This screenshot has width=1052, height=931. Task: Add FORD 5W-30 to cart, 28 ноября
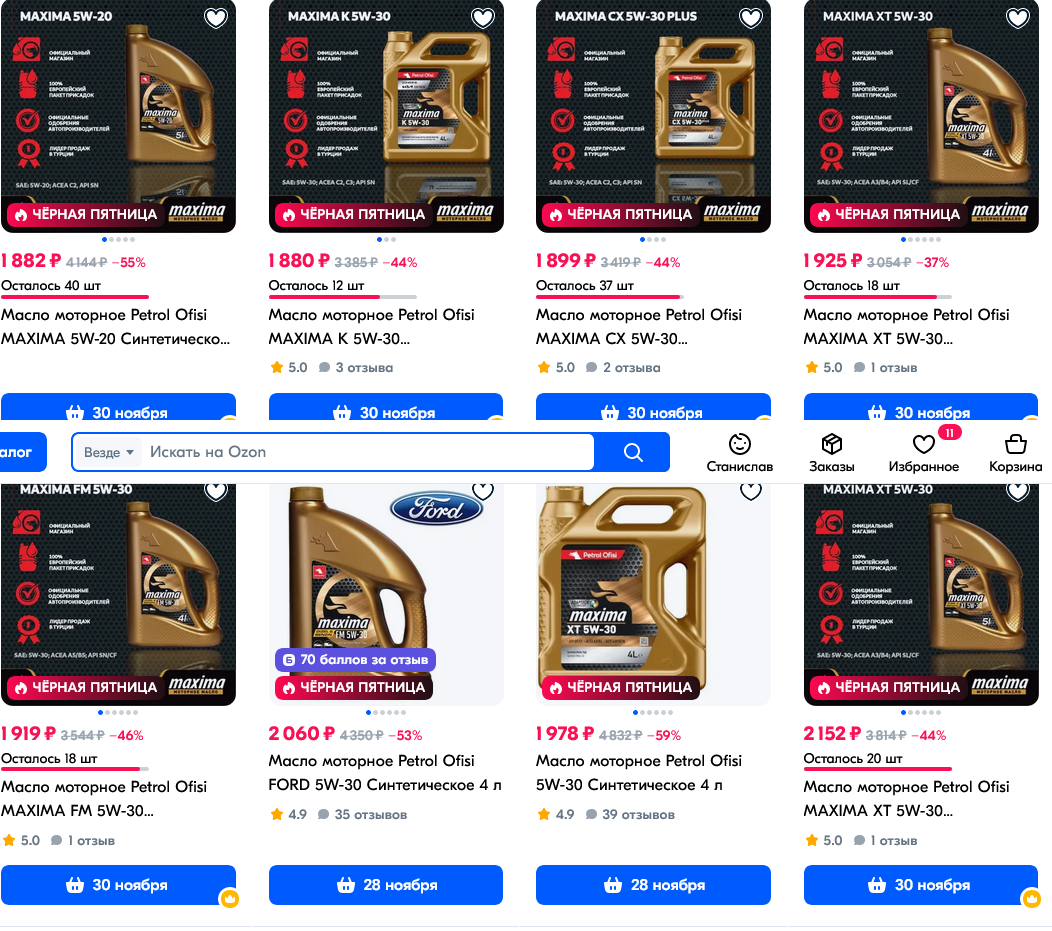point(386,885)
